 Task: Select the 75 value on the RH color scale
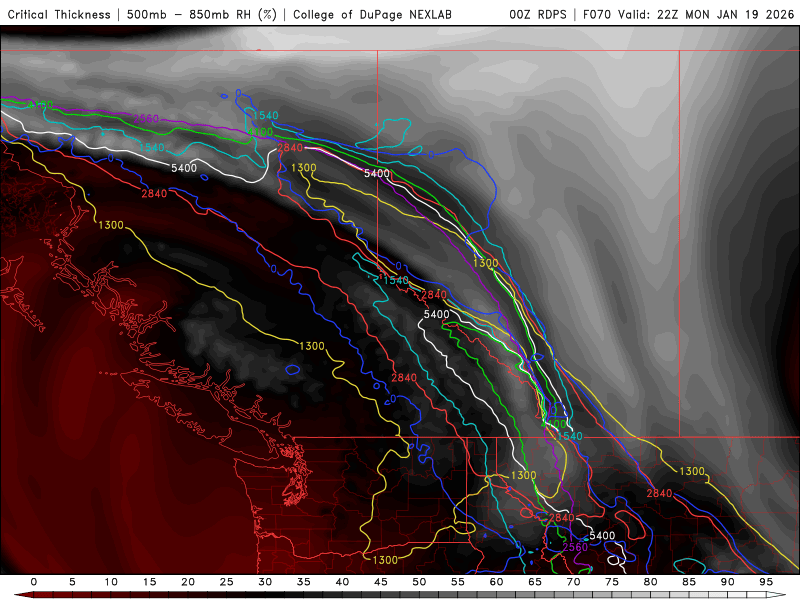(612, 582)
